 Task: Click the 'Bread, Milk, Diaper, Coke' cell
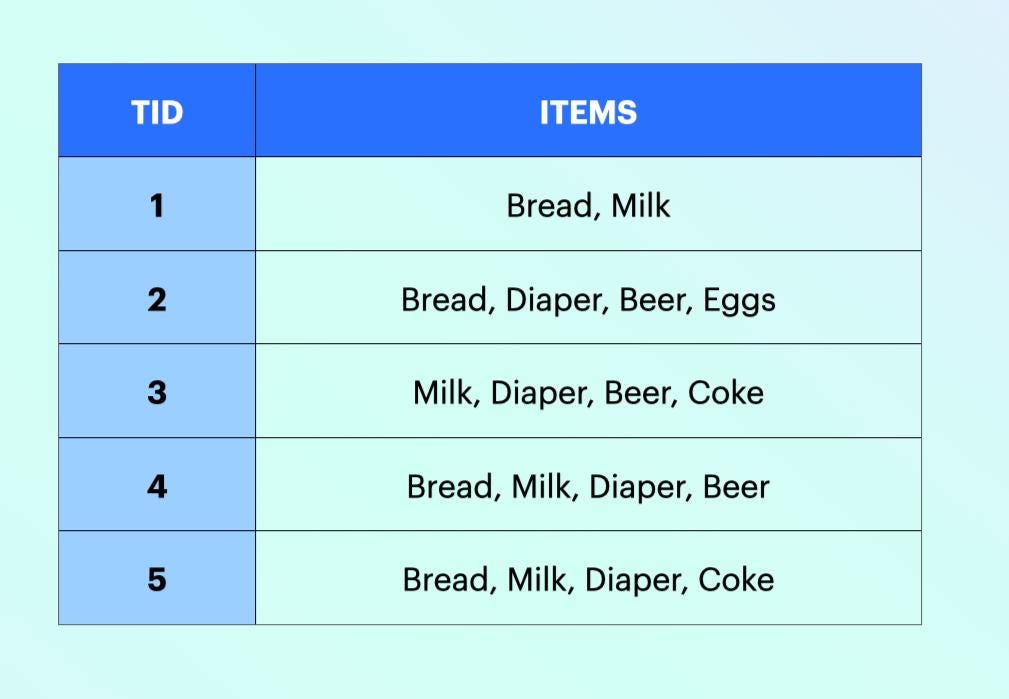[x=588, y=578]
